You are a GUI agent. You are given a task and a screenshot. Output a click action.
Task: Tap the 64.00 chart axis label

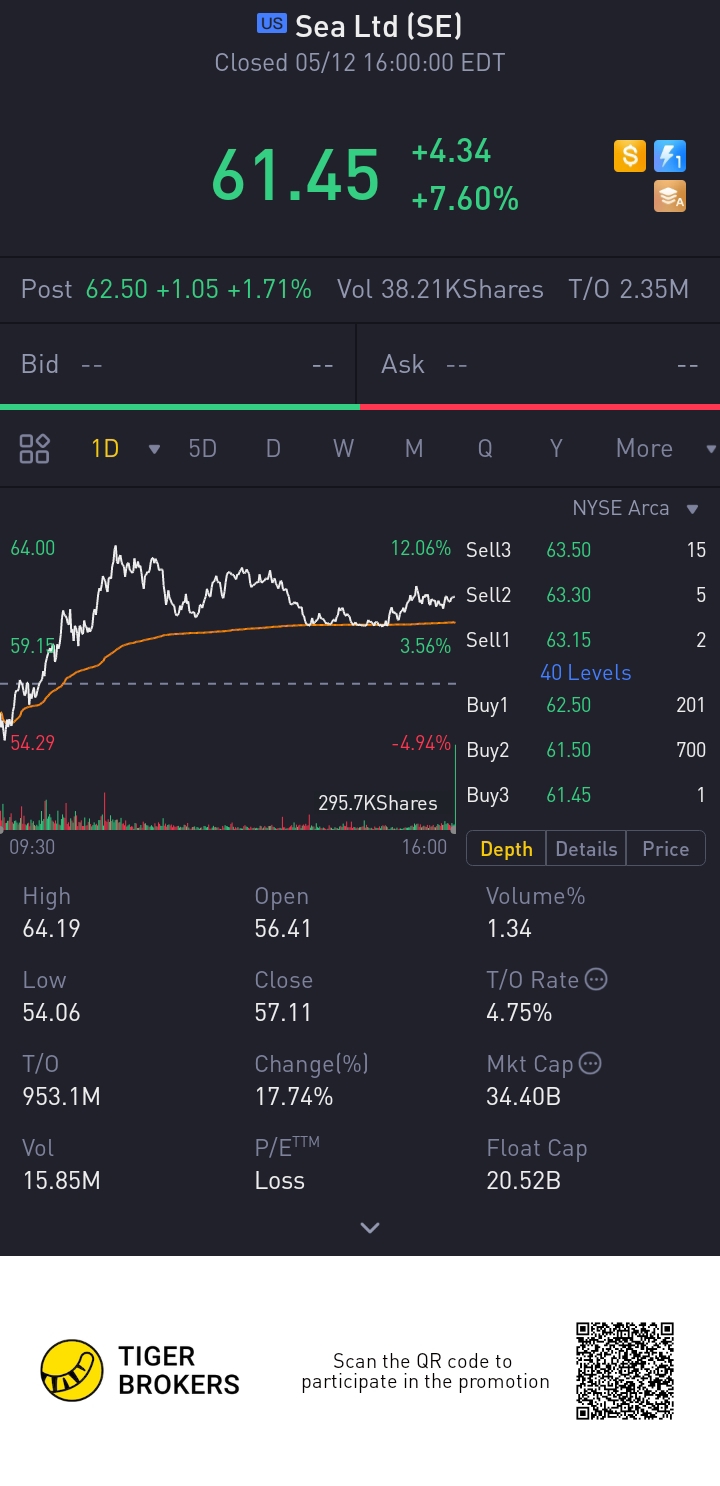33,548
